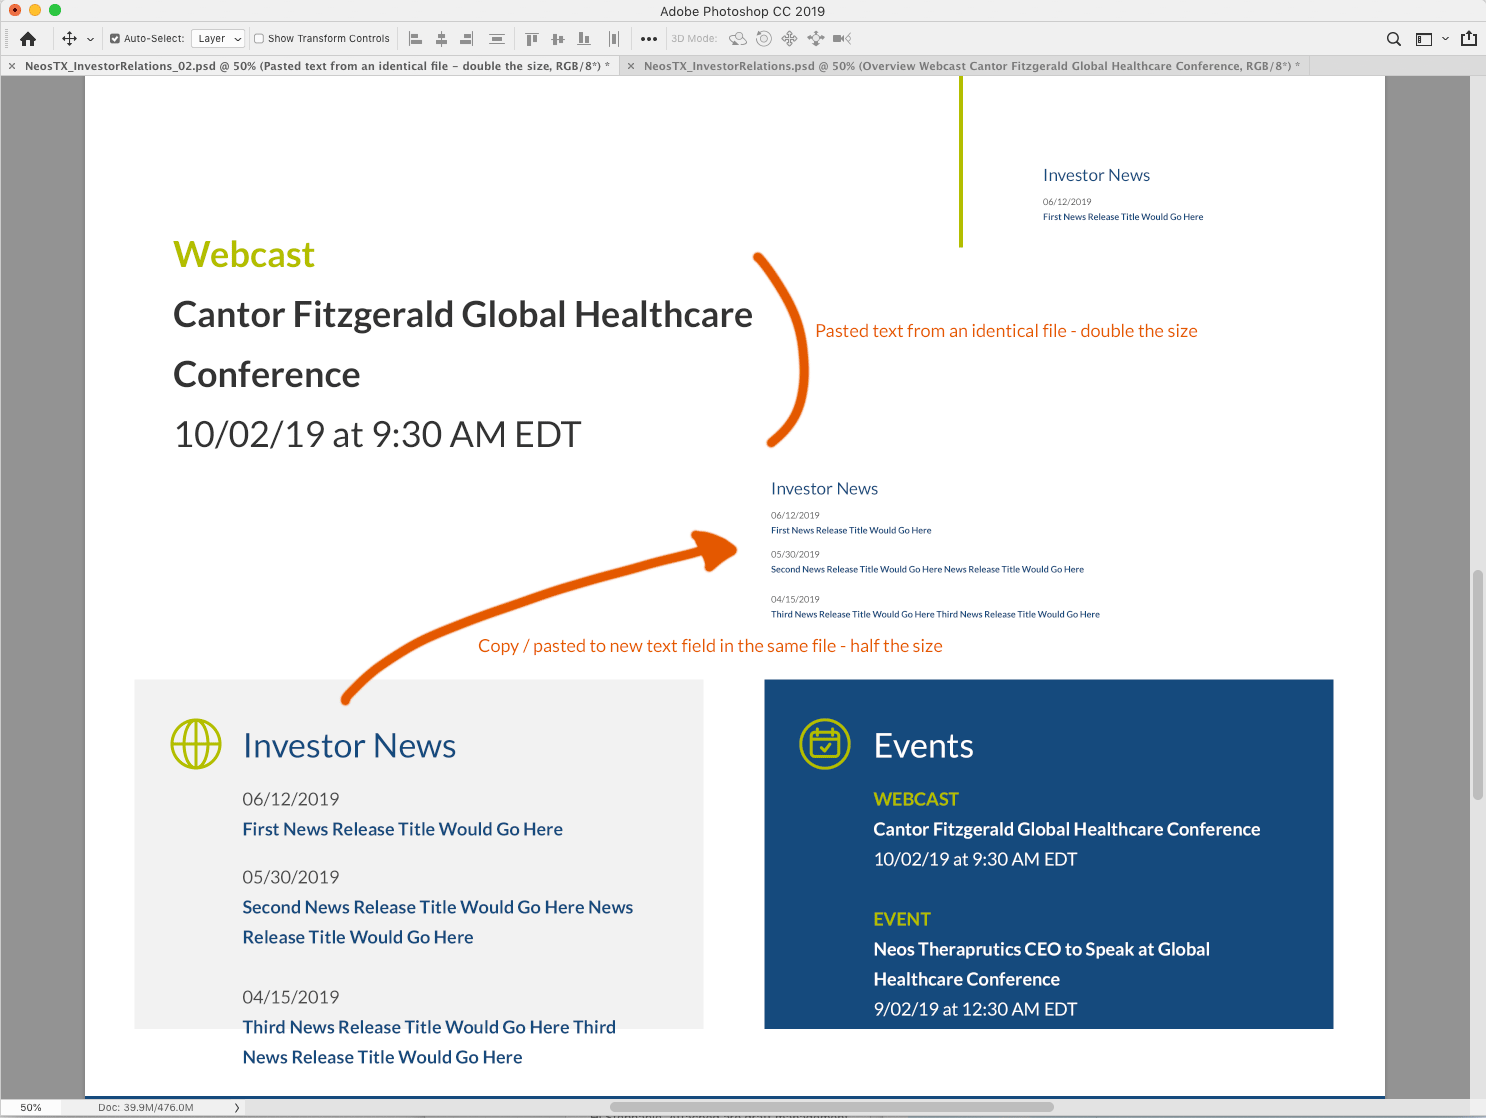Viewport: 1486px width, 1118px height.
Task: Click the 04/15/2019 date in gray box
Action: point(291,997)
